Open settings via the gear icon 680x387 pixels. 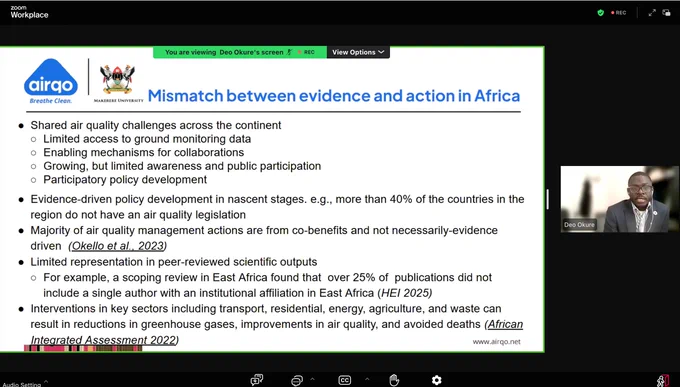pyautogui.click(x=437, y=380)
